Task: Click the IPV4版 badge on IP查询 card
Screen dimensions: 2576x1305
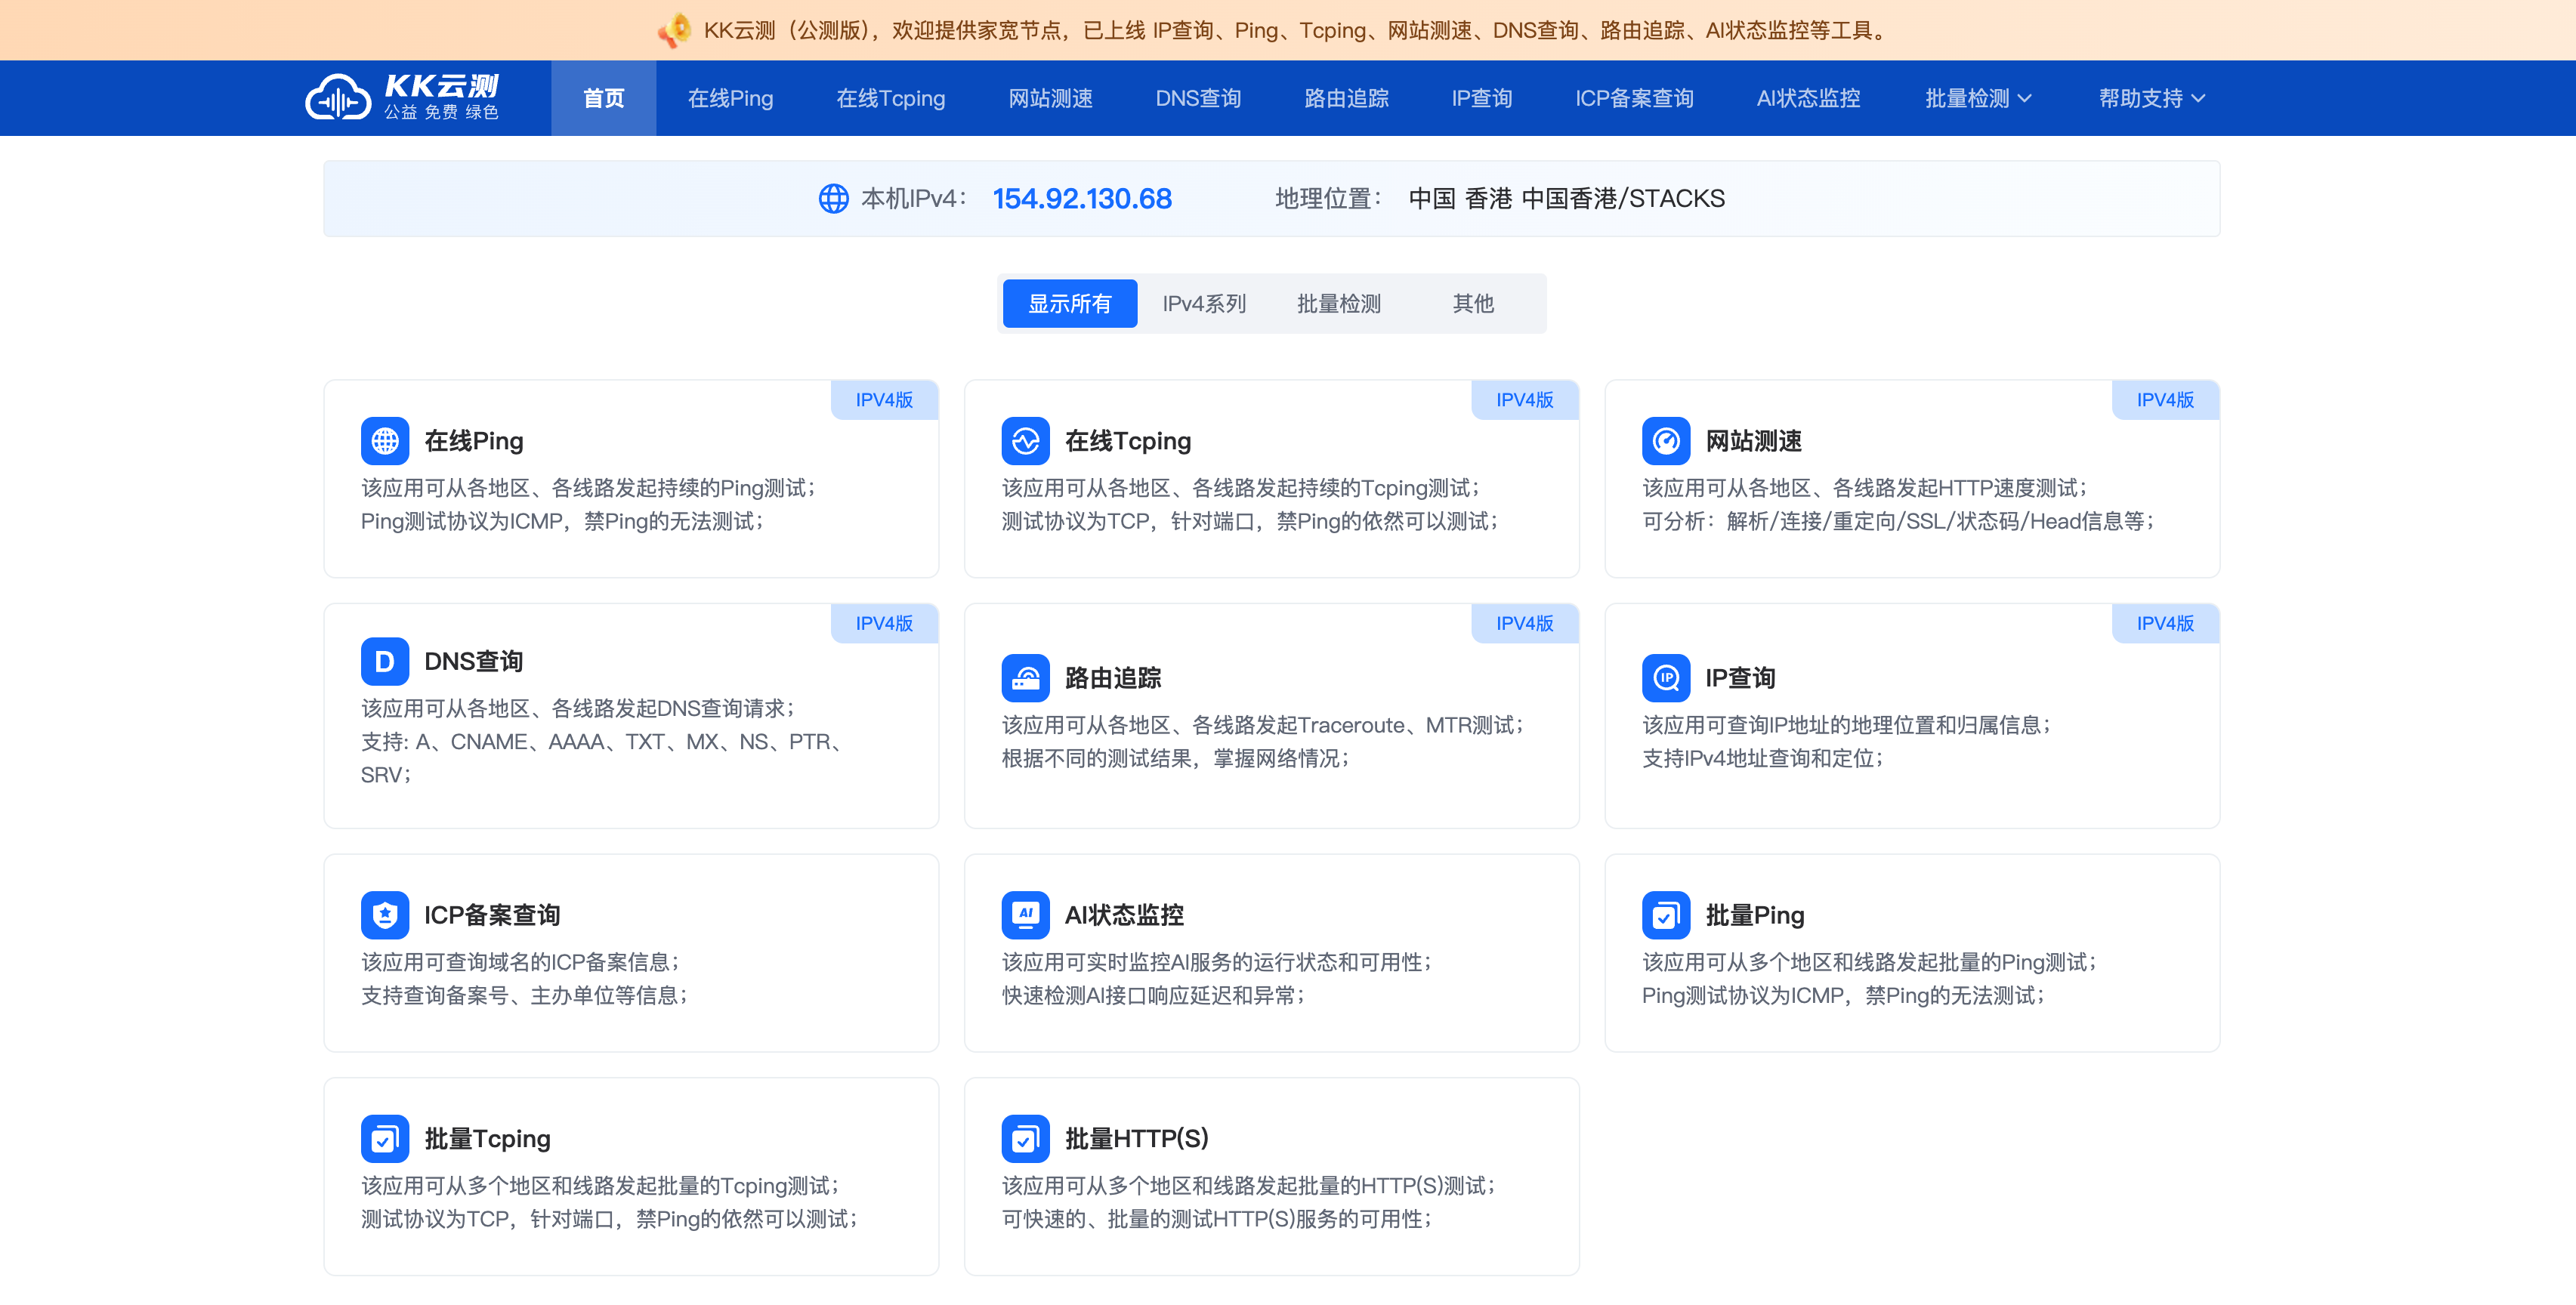Action: pos(2165,623)
